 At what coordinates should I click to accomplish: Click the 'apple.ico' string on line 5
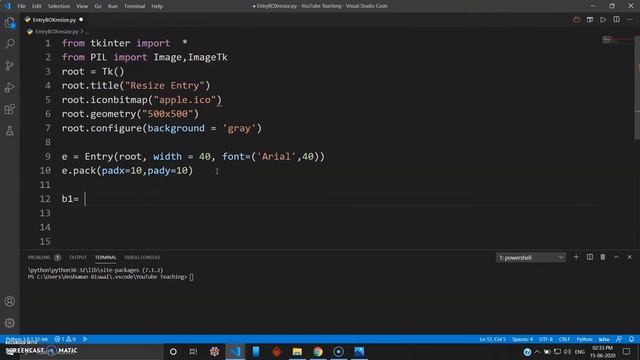pyautogui.click(x=185, y=100)
